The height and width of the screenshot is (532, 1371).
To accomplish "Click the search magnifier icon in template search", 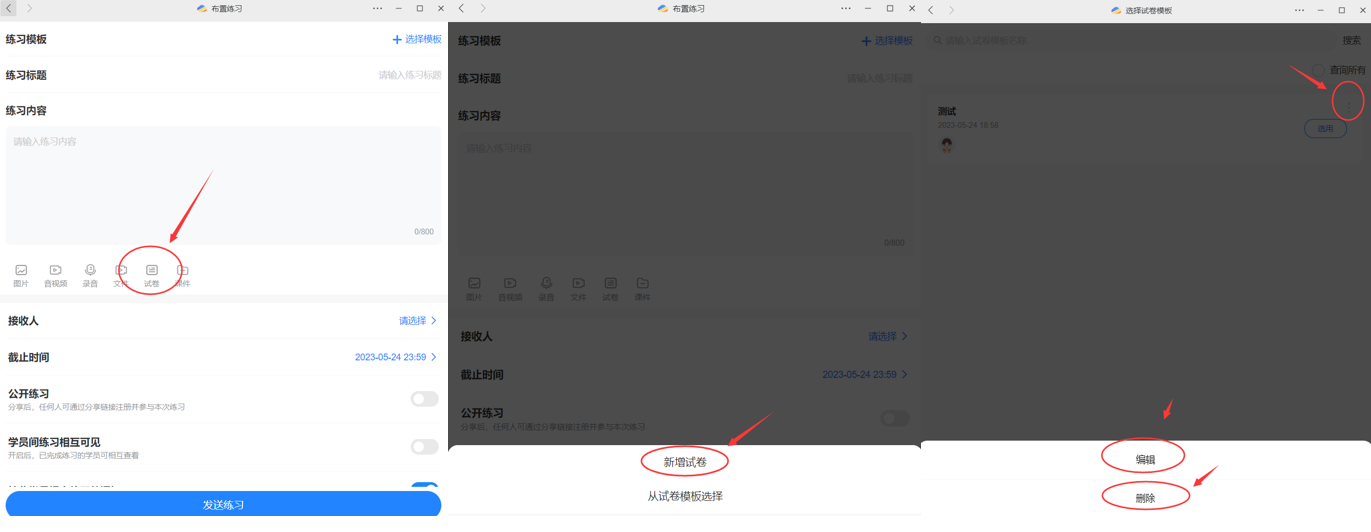I will click(938, 41).
